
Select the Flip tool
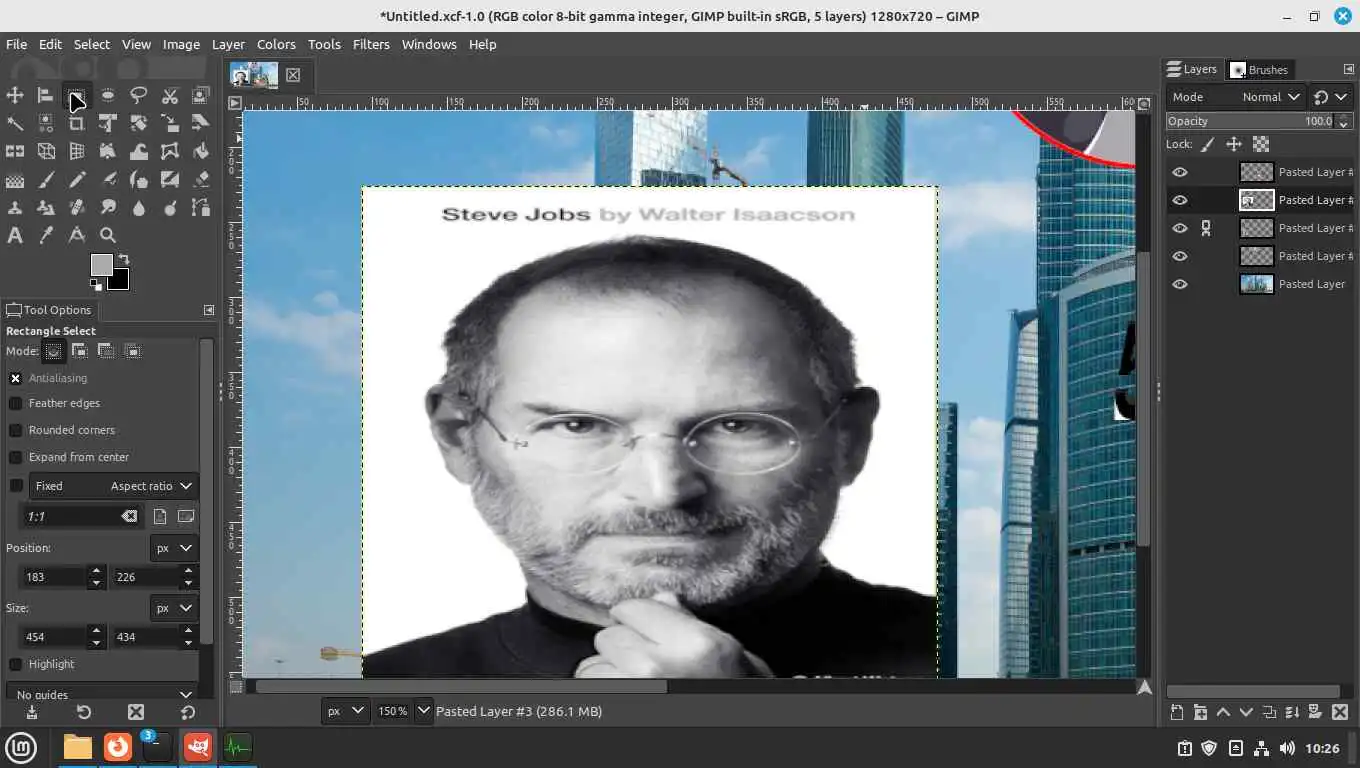(15, 151)
